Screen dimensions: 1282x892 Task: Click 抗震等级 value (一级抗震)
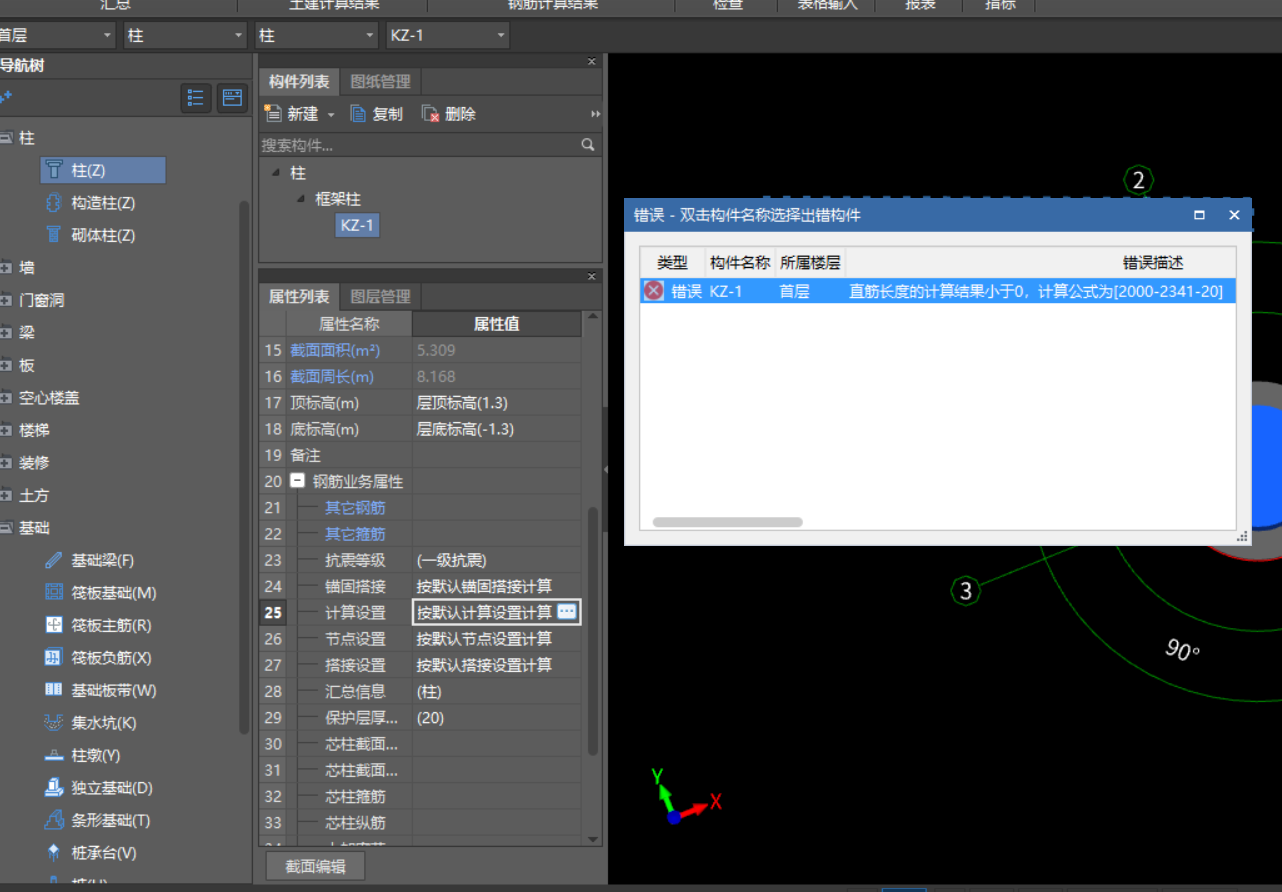(x=496, y=560)
